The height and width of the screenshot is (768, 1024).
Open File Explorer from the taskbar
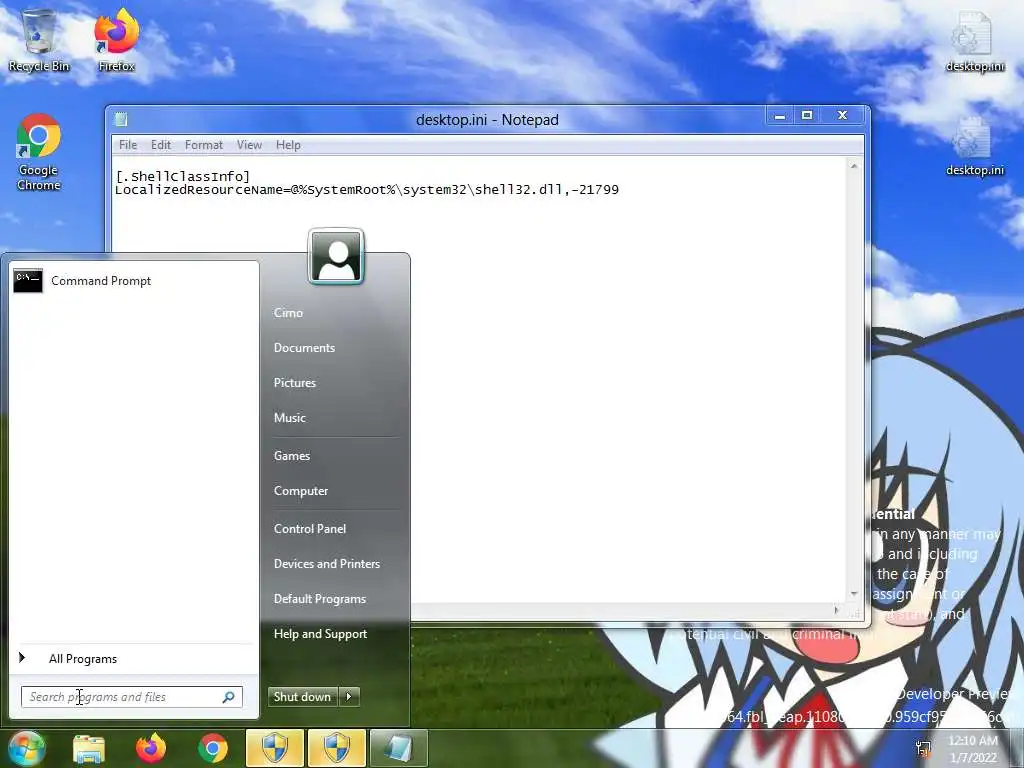click(89, 748)
